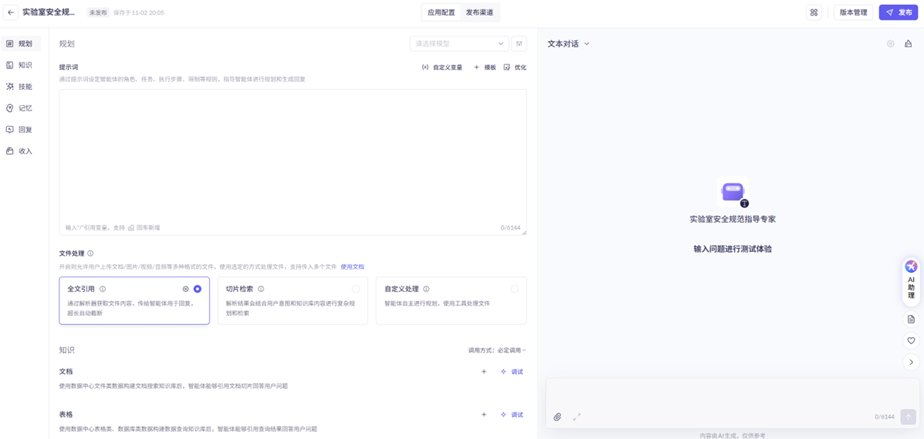Click the 优化 prompt optimize icon
This screenshot has width=924, height=439.
click(x=507, y=67)
